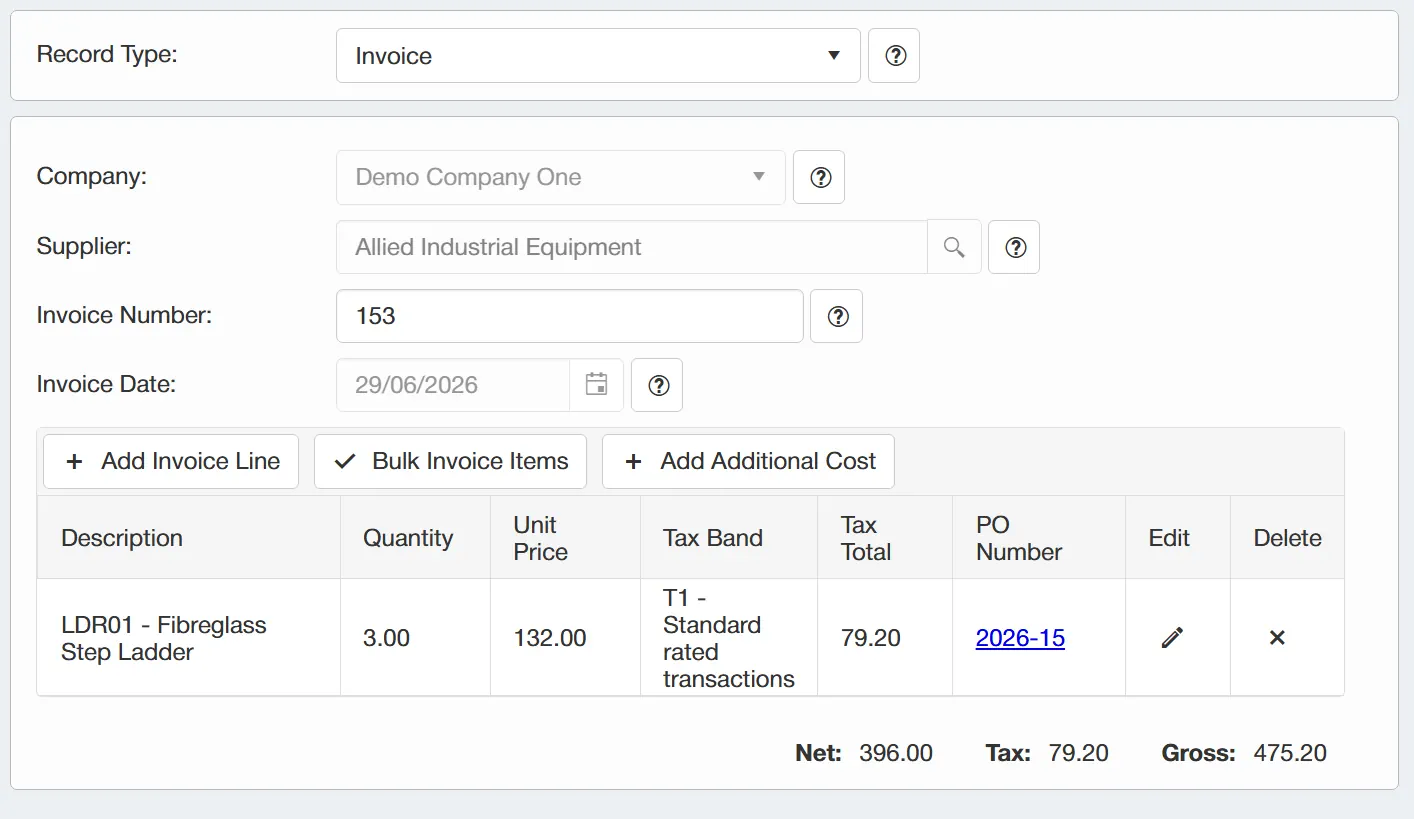Image resolution: width=1414 pixels, height=819 pixels.
Task: Open help for Invoice Number field
Action: [837, 316]
